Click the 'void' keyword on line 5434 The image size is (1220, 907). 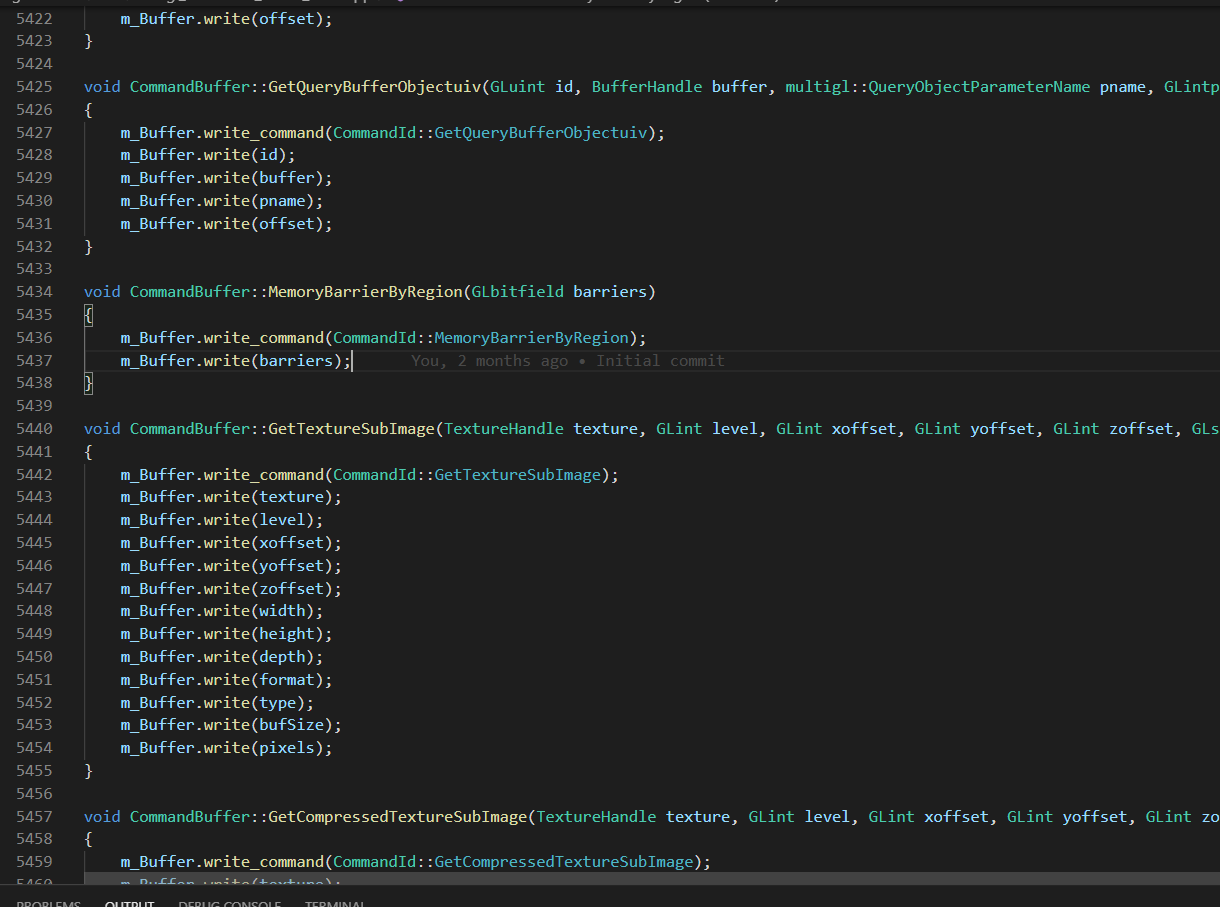point(102,292)
